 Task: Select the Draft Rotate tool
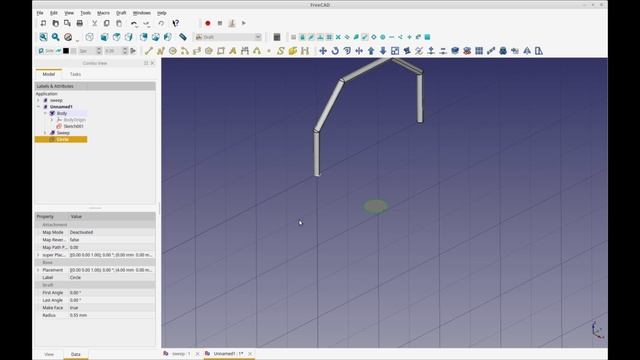pos(335,51)
